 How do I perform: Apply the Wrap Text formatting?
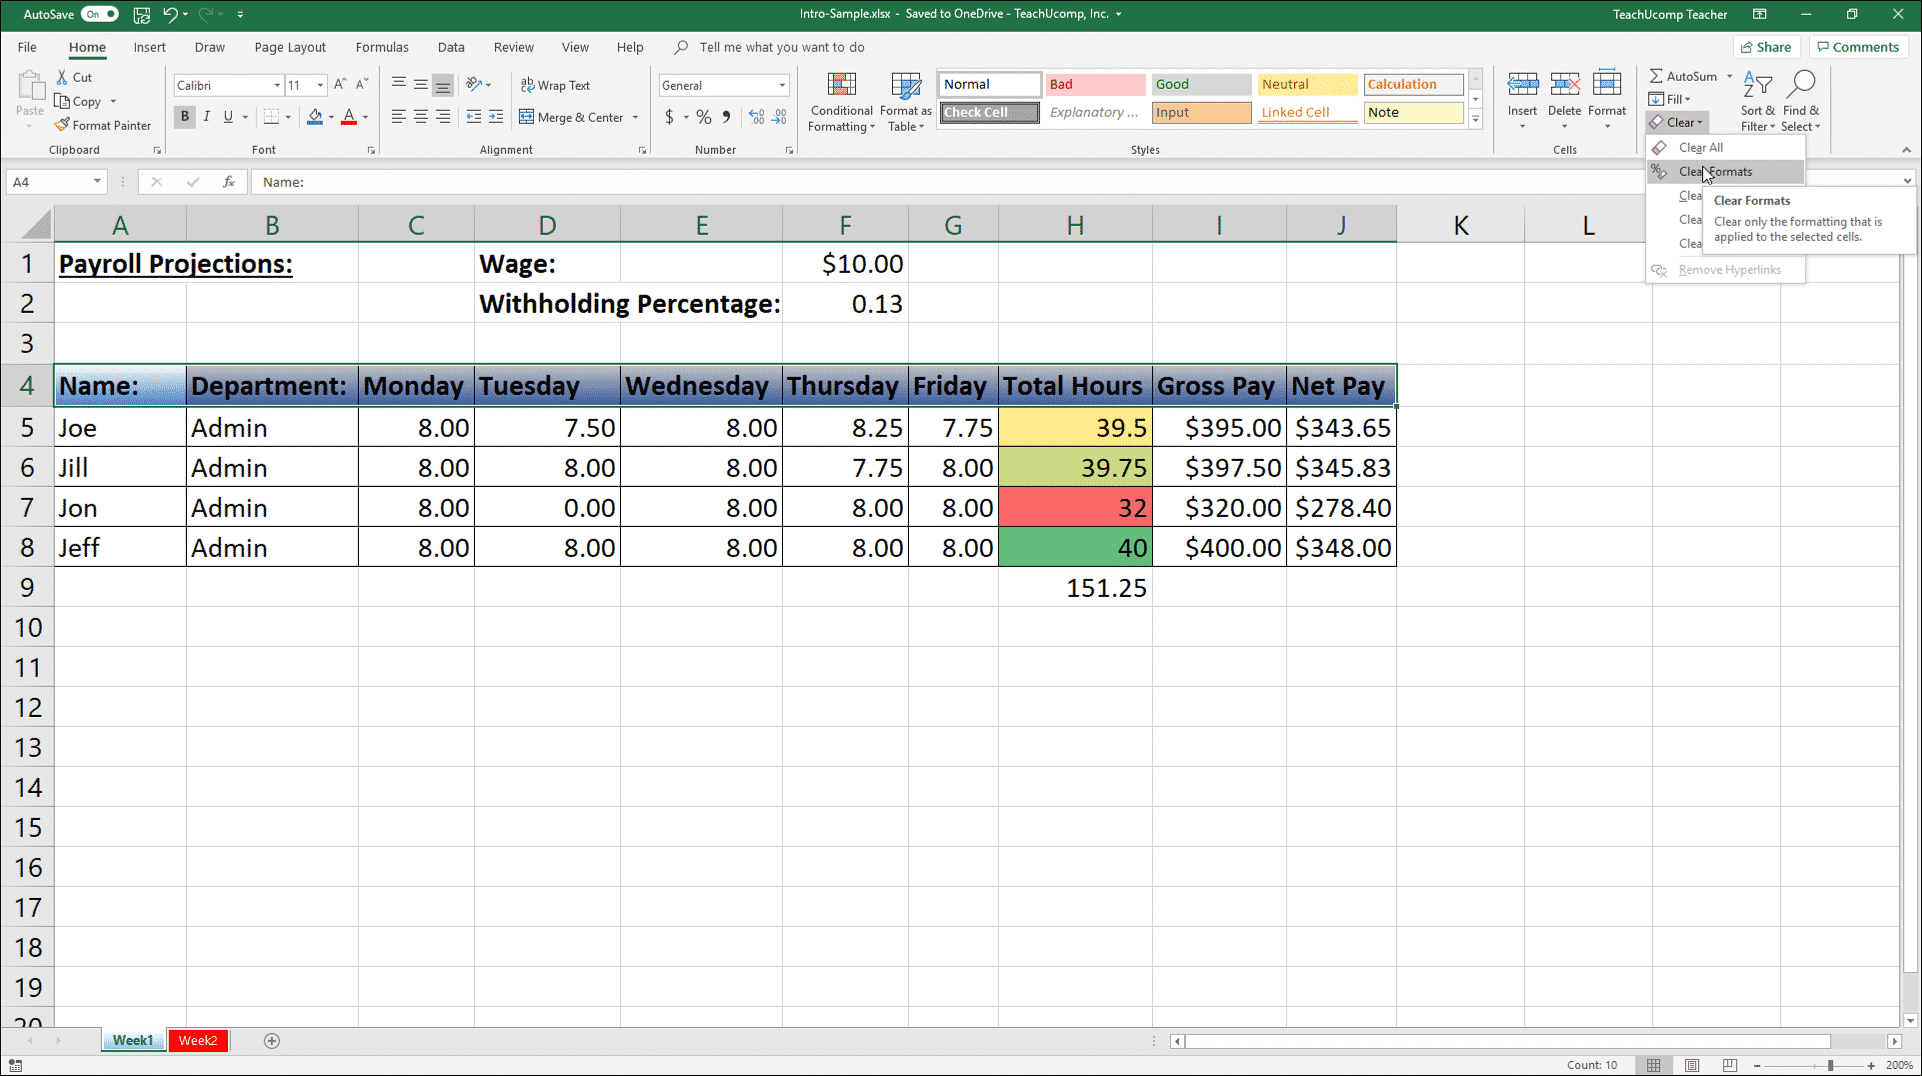pyautogui.click(x=555, y=85)
